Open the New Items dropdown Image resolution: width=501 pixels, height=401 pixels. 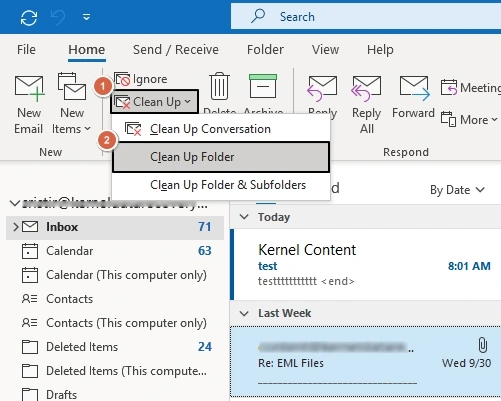pyautogui.click(x=71, y=104)
